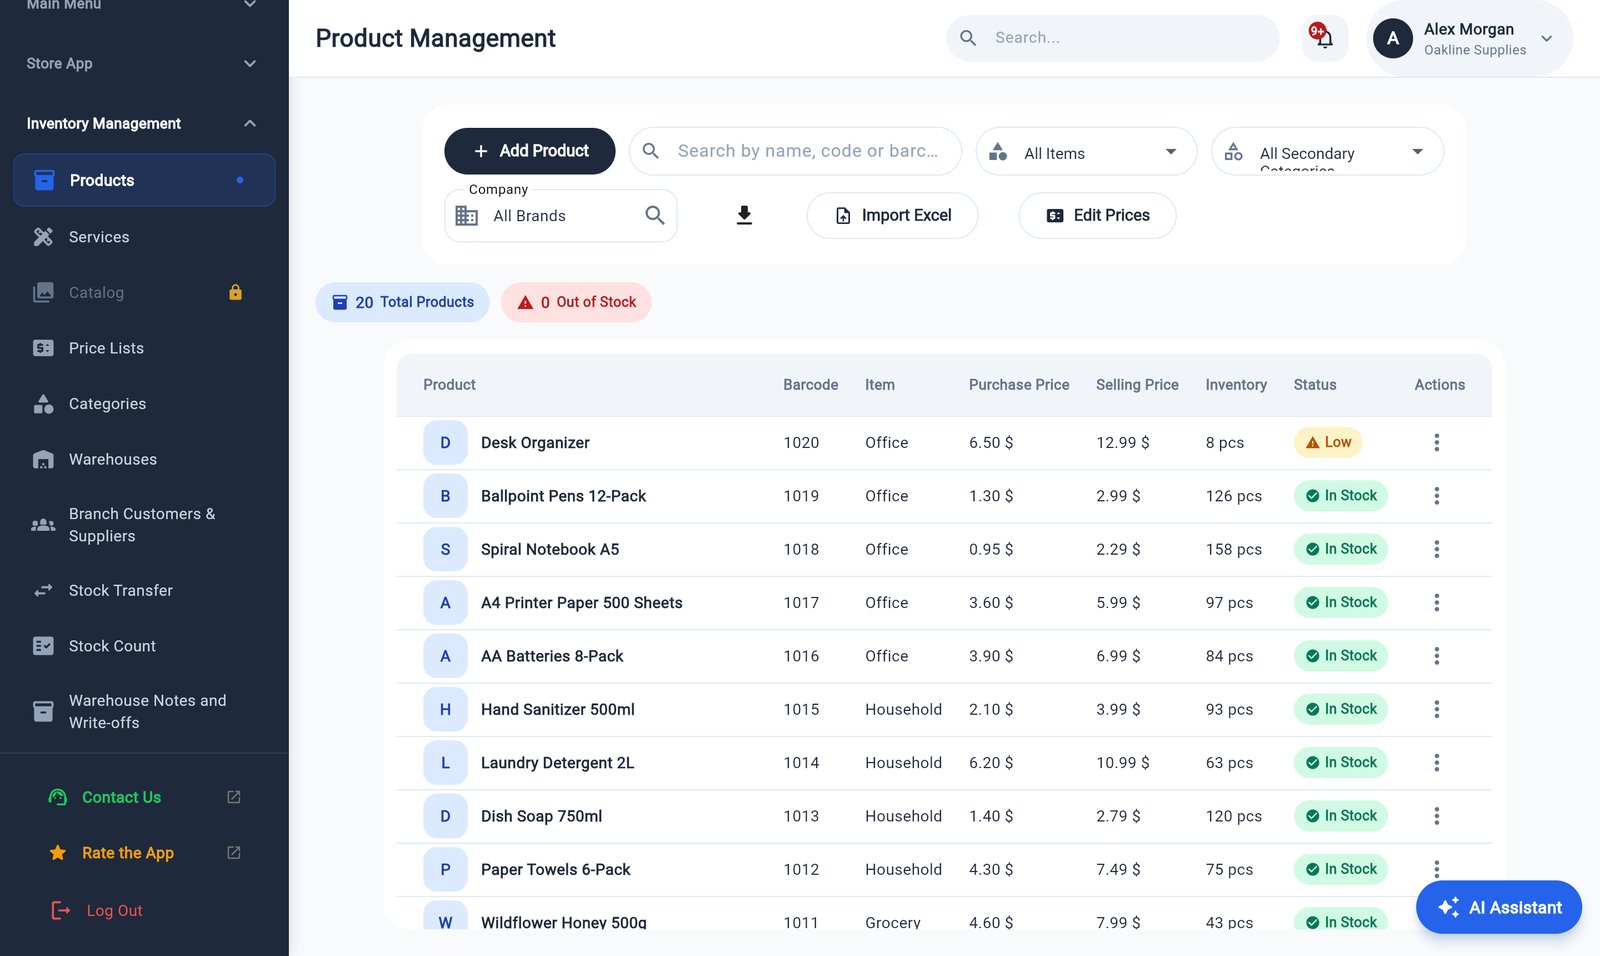Open Stock Count page
The width and height of the screenshot is (1600, 956).
point(145,646)
